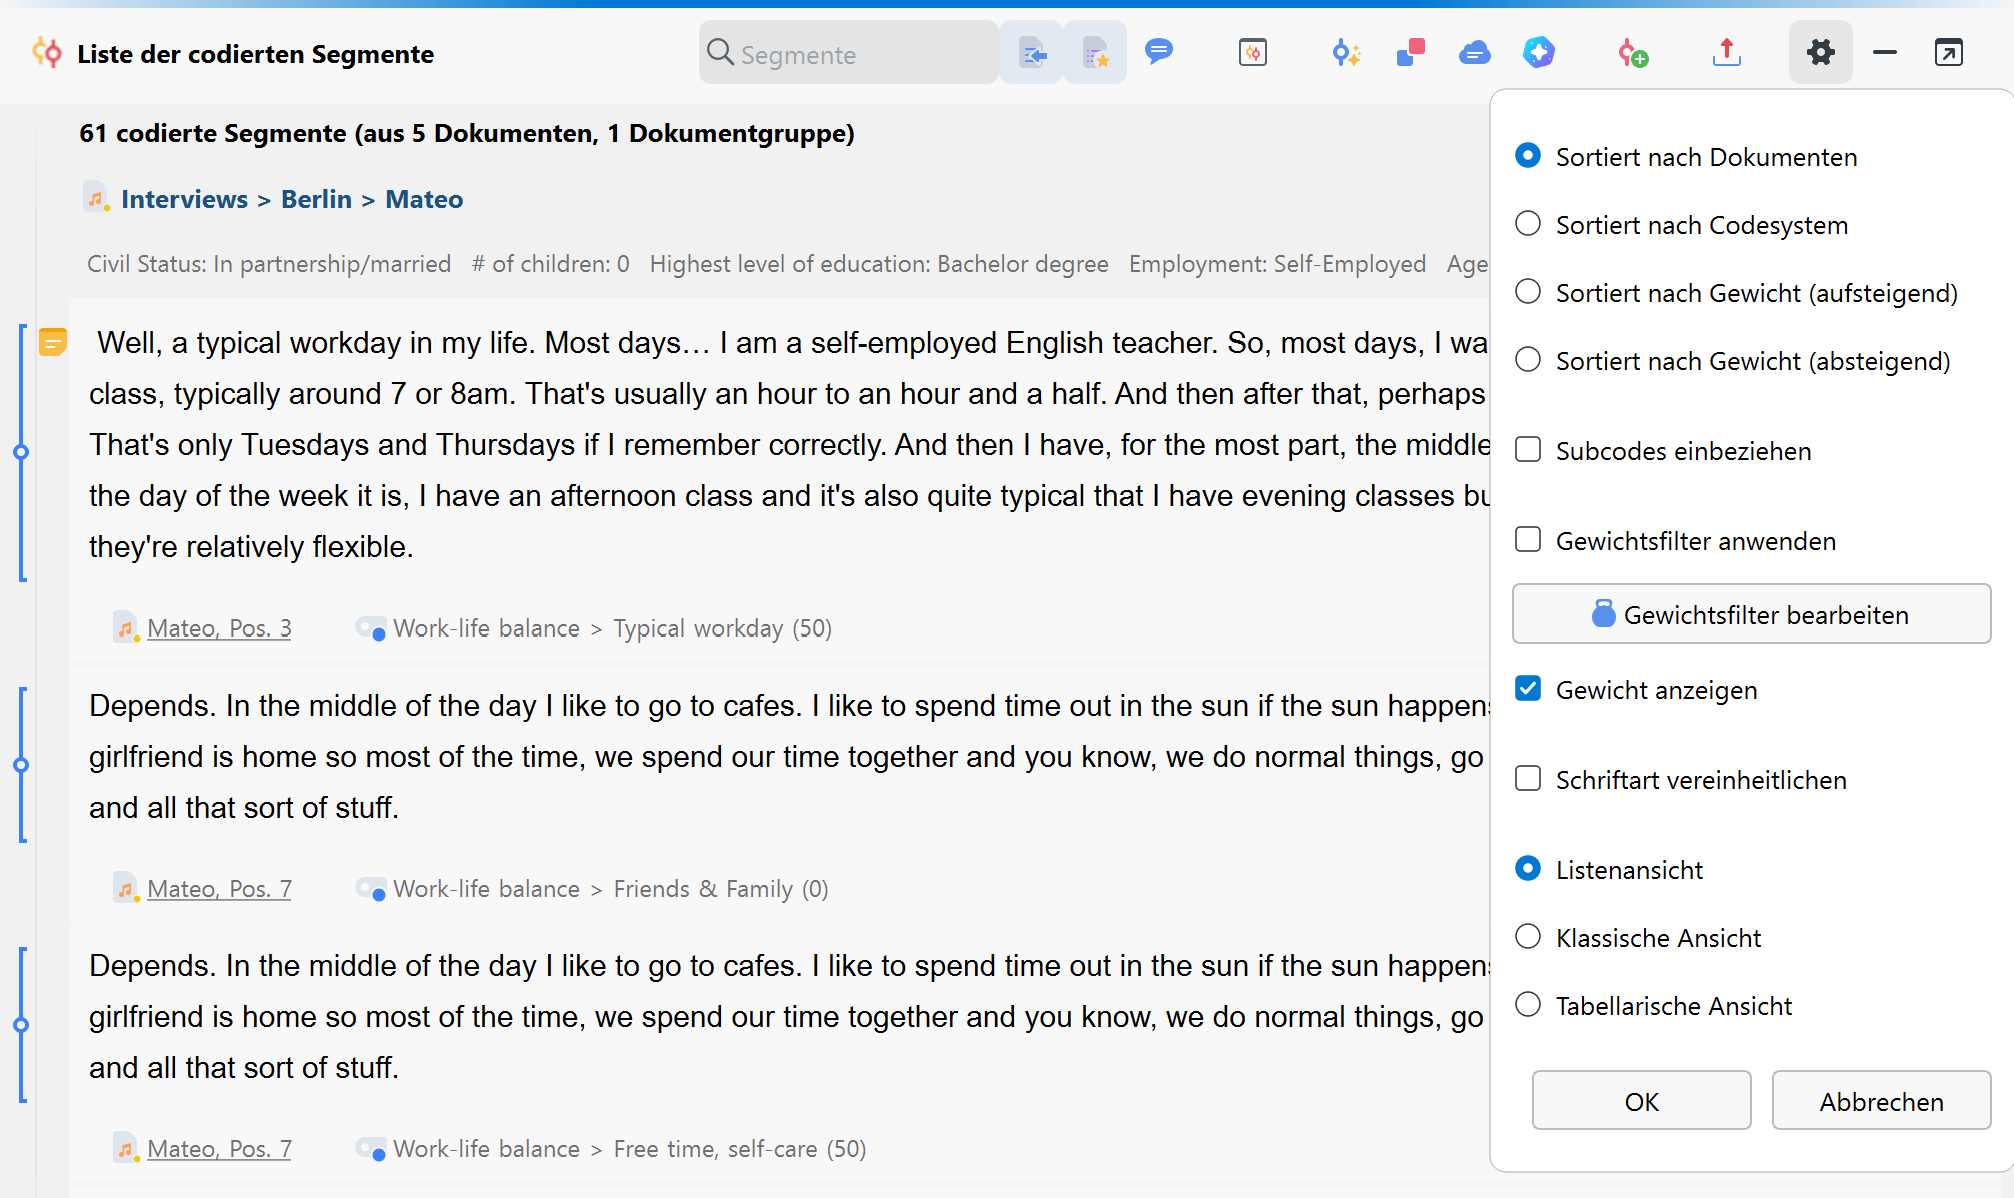Click the Friends & Family (0) code label

coord(721,889)
